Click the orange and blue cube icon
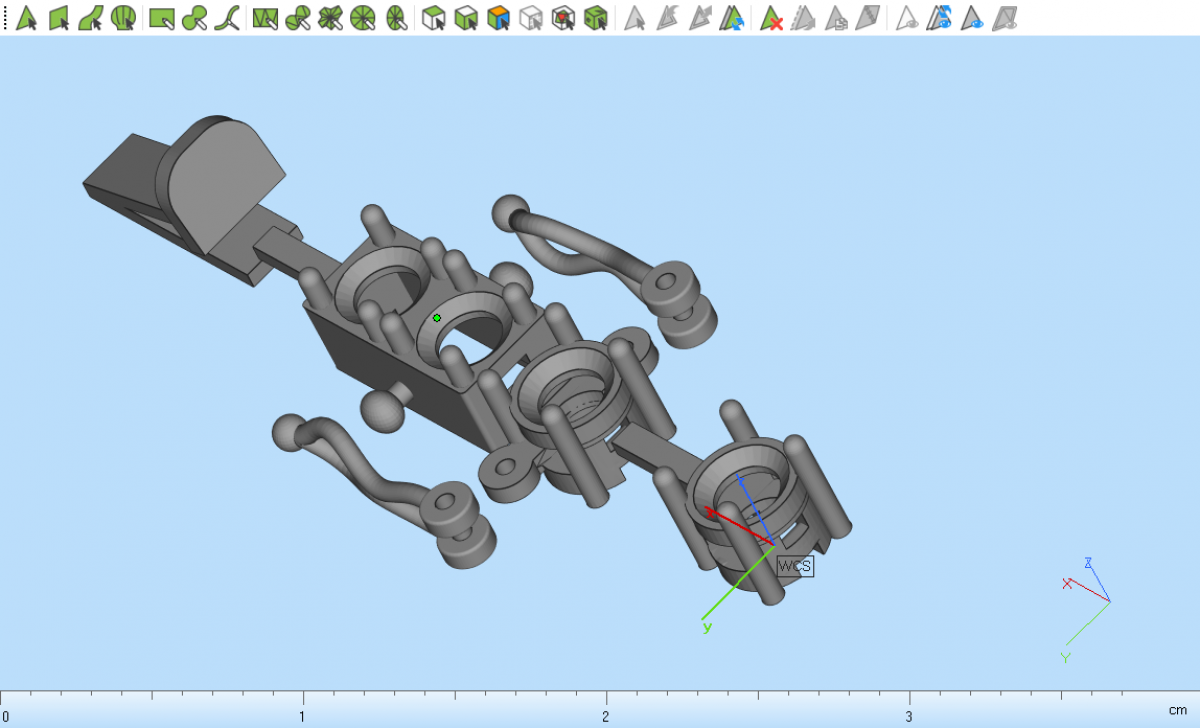 coord(498,18)
